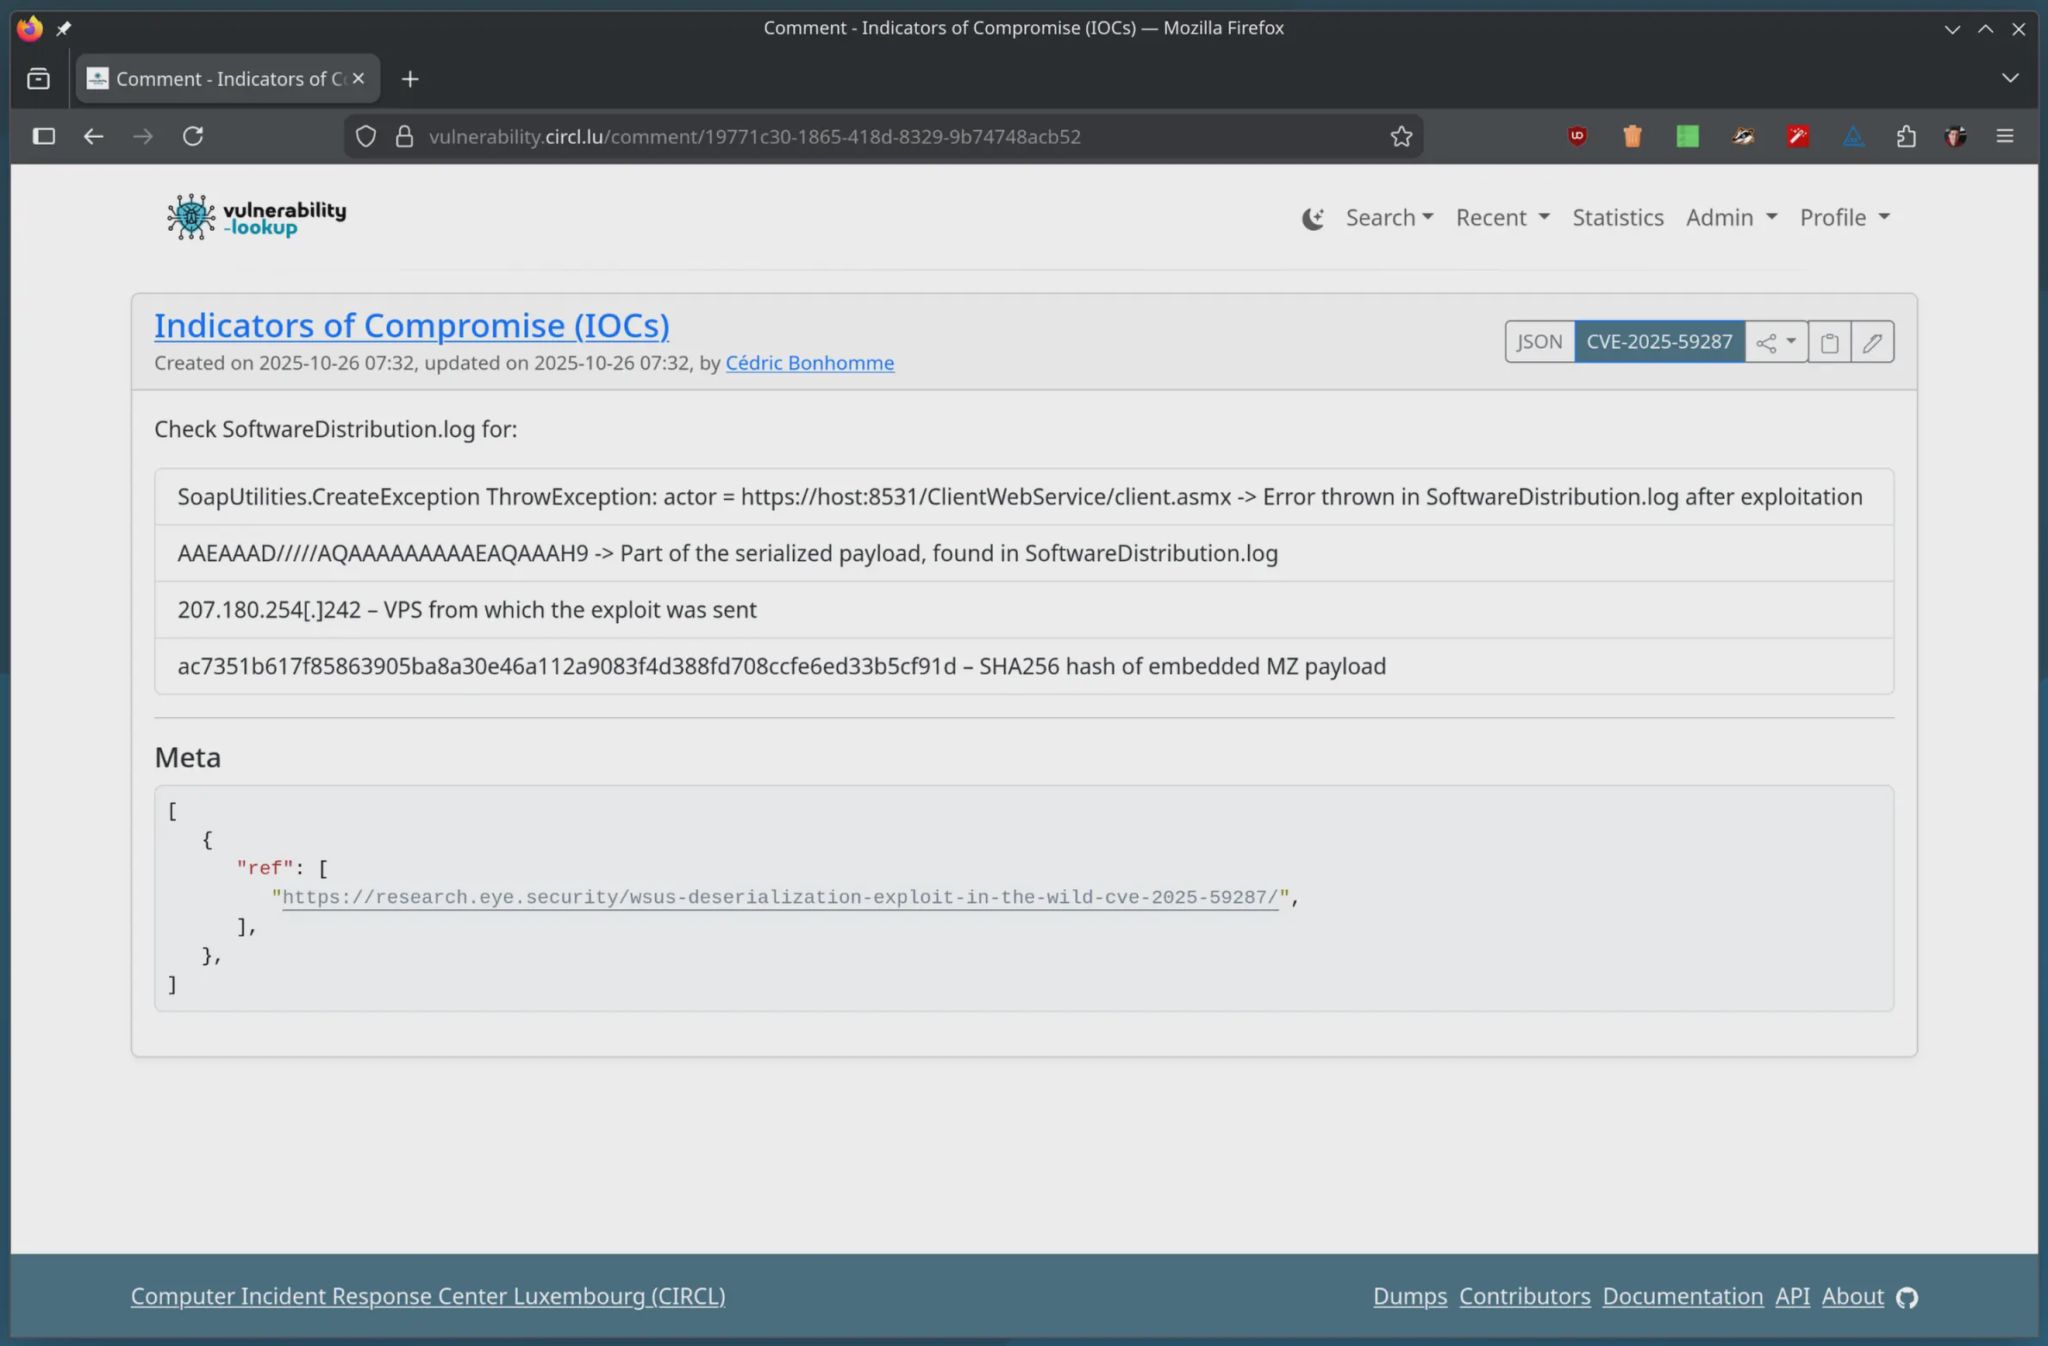
Task: Open Firefox hamburger application menu
Action: click(x=2005, y=136)
